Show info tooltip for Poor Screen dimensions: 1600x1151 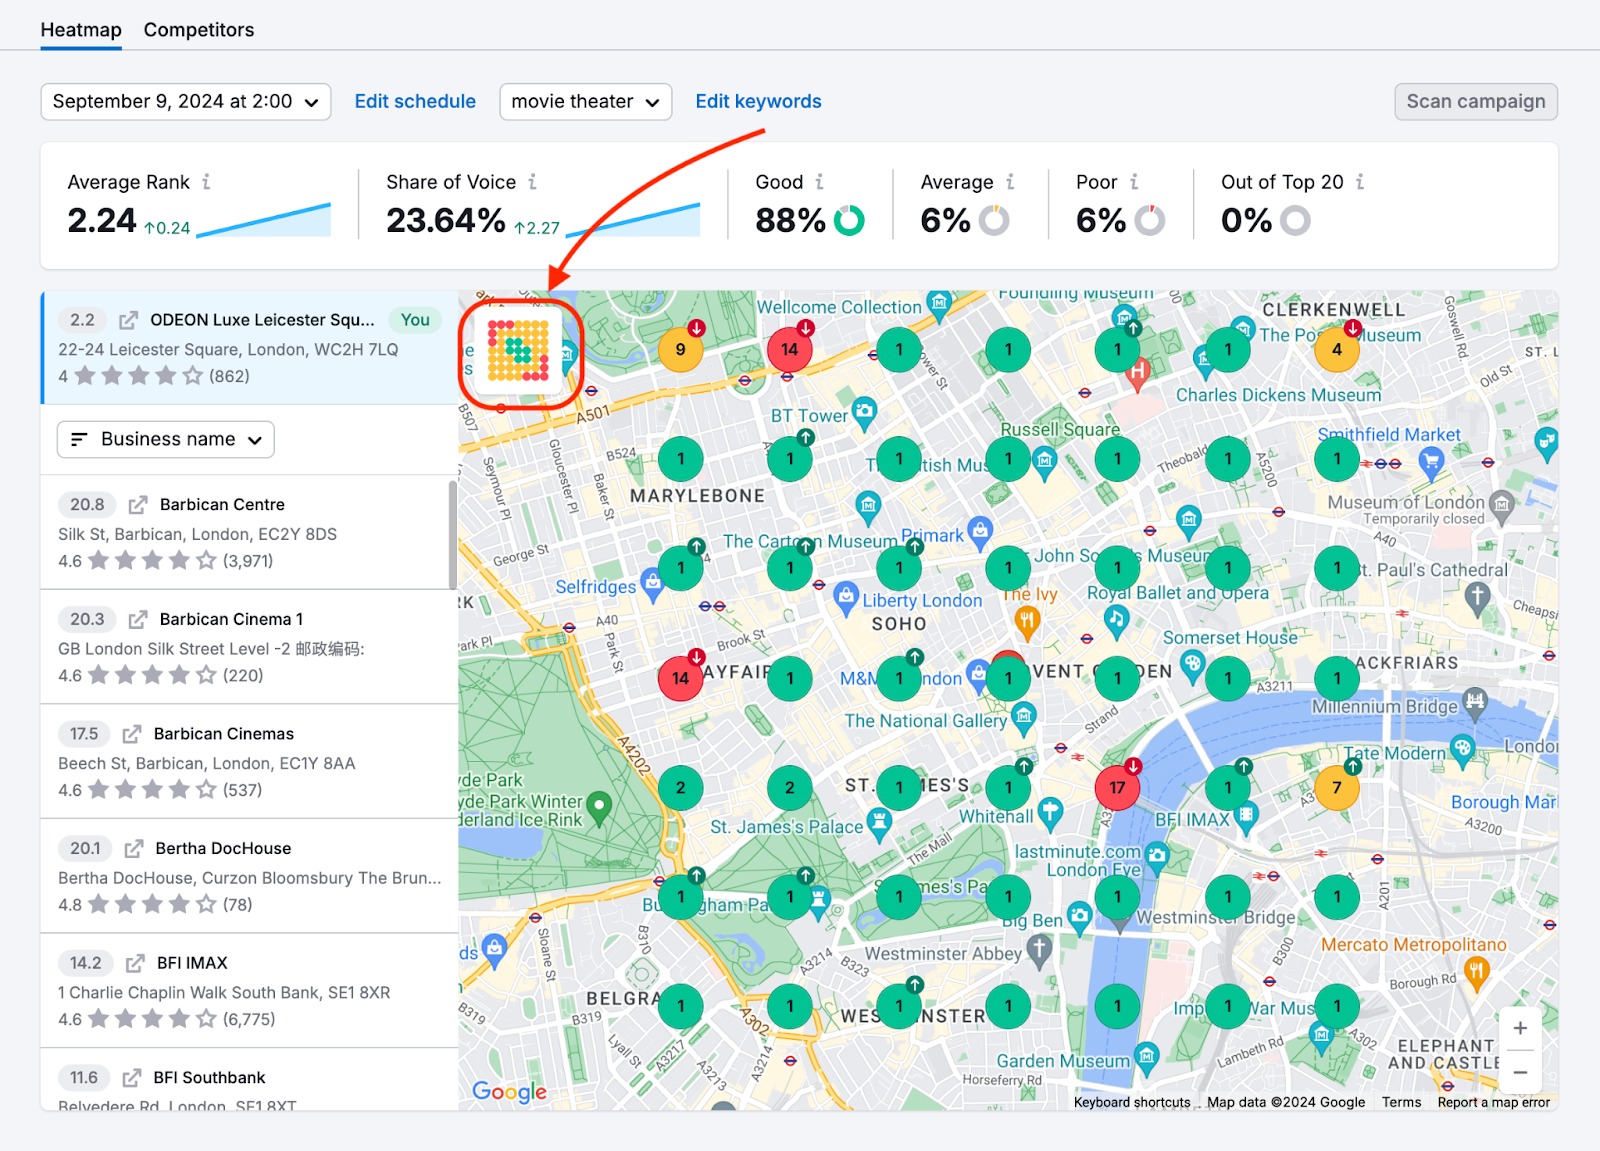[x=1134, y=182]
